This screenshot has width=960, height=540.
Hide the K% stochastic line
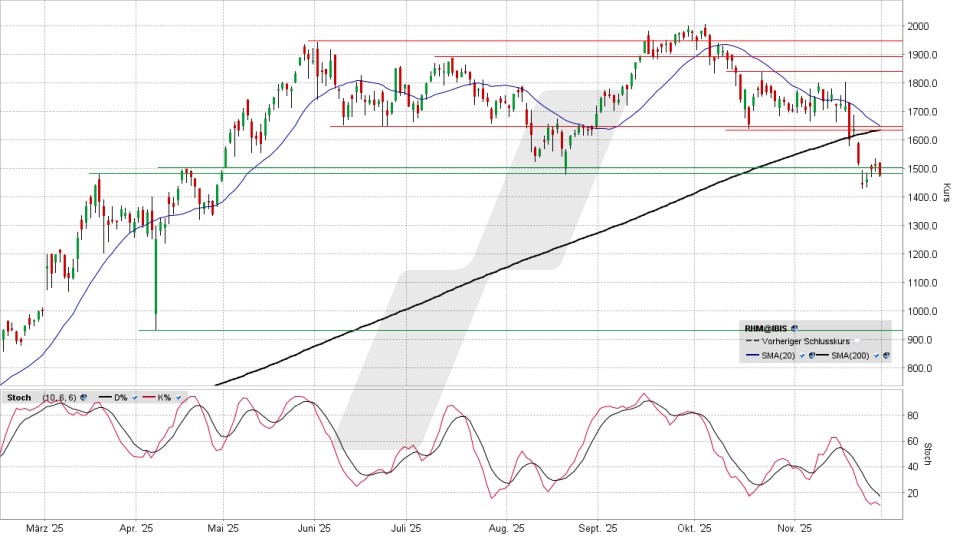178,398
